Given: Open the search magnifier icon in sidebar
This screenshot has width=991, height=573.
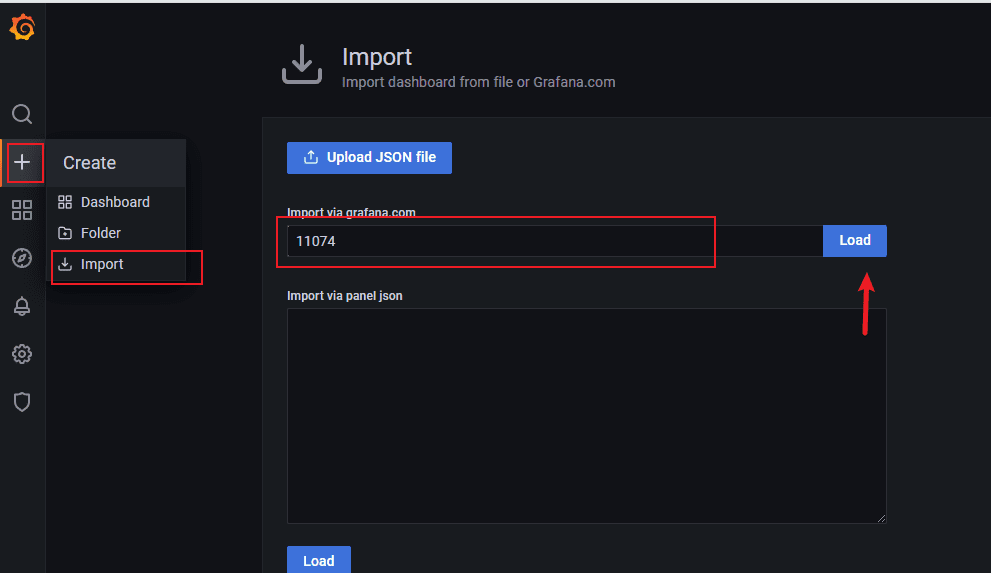Looking at the screenshot, I should click(x=22, y=114).
